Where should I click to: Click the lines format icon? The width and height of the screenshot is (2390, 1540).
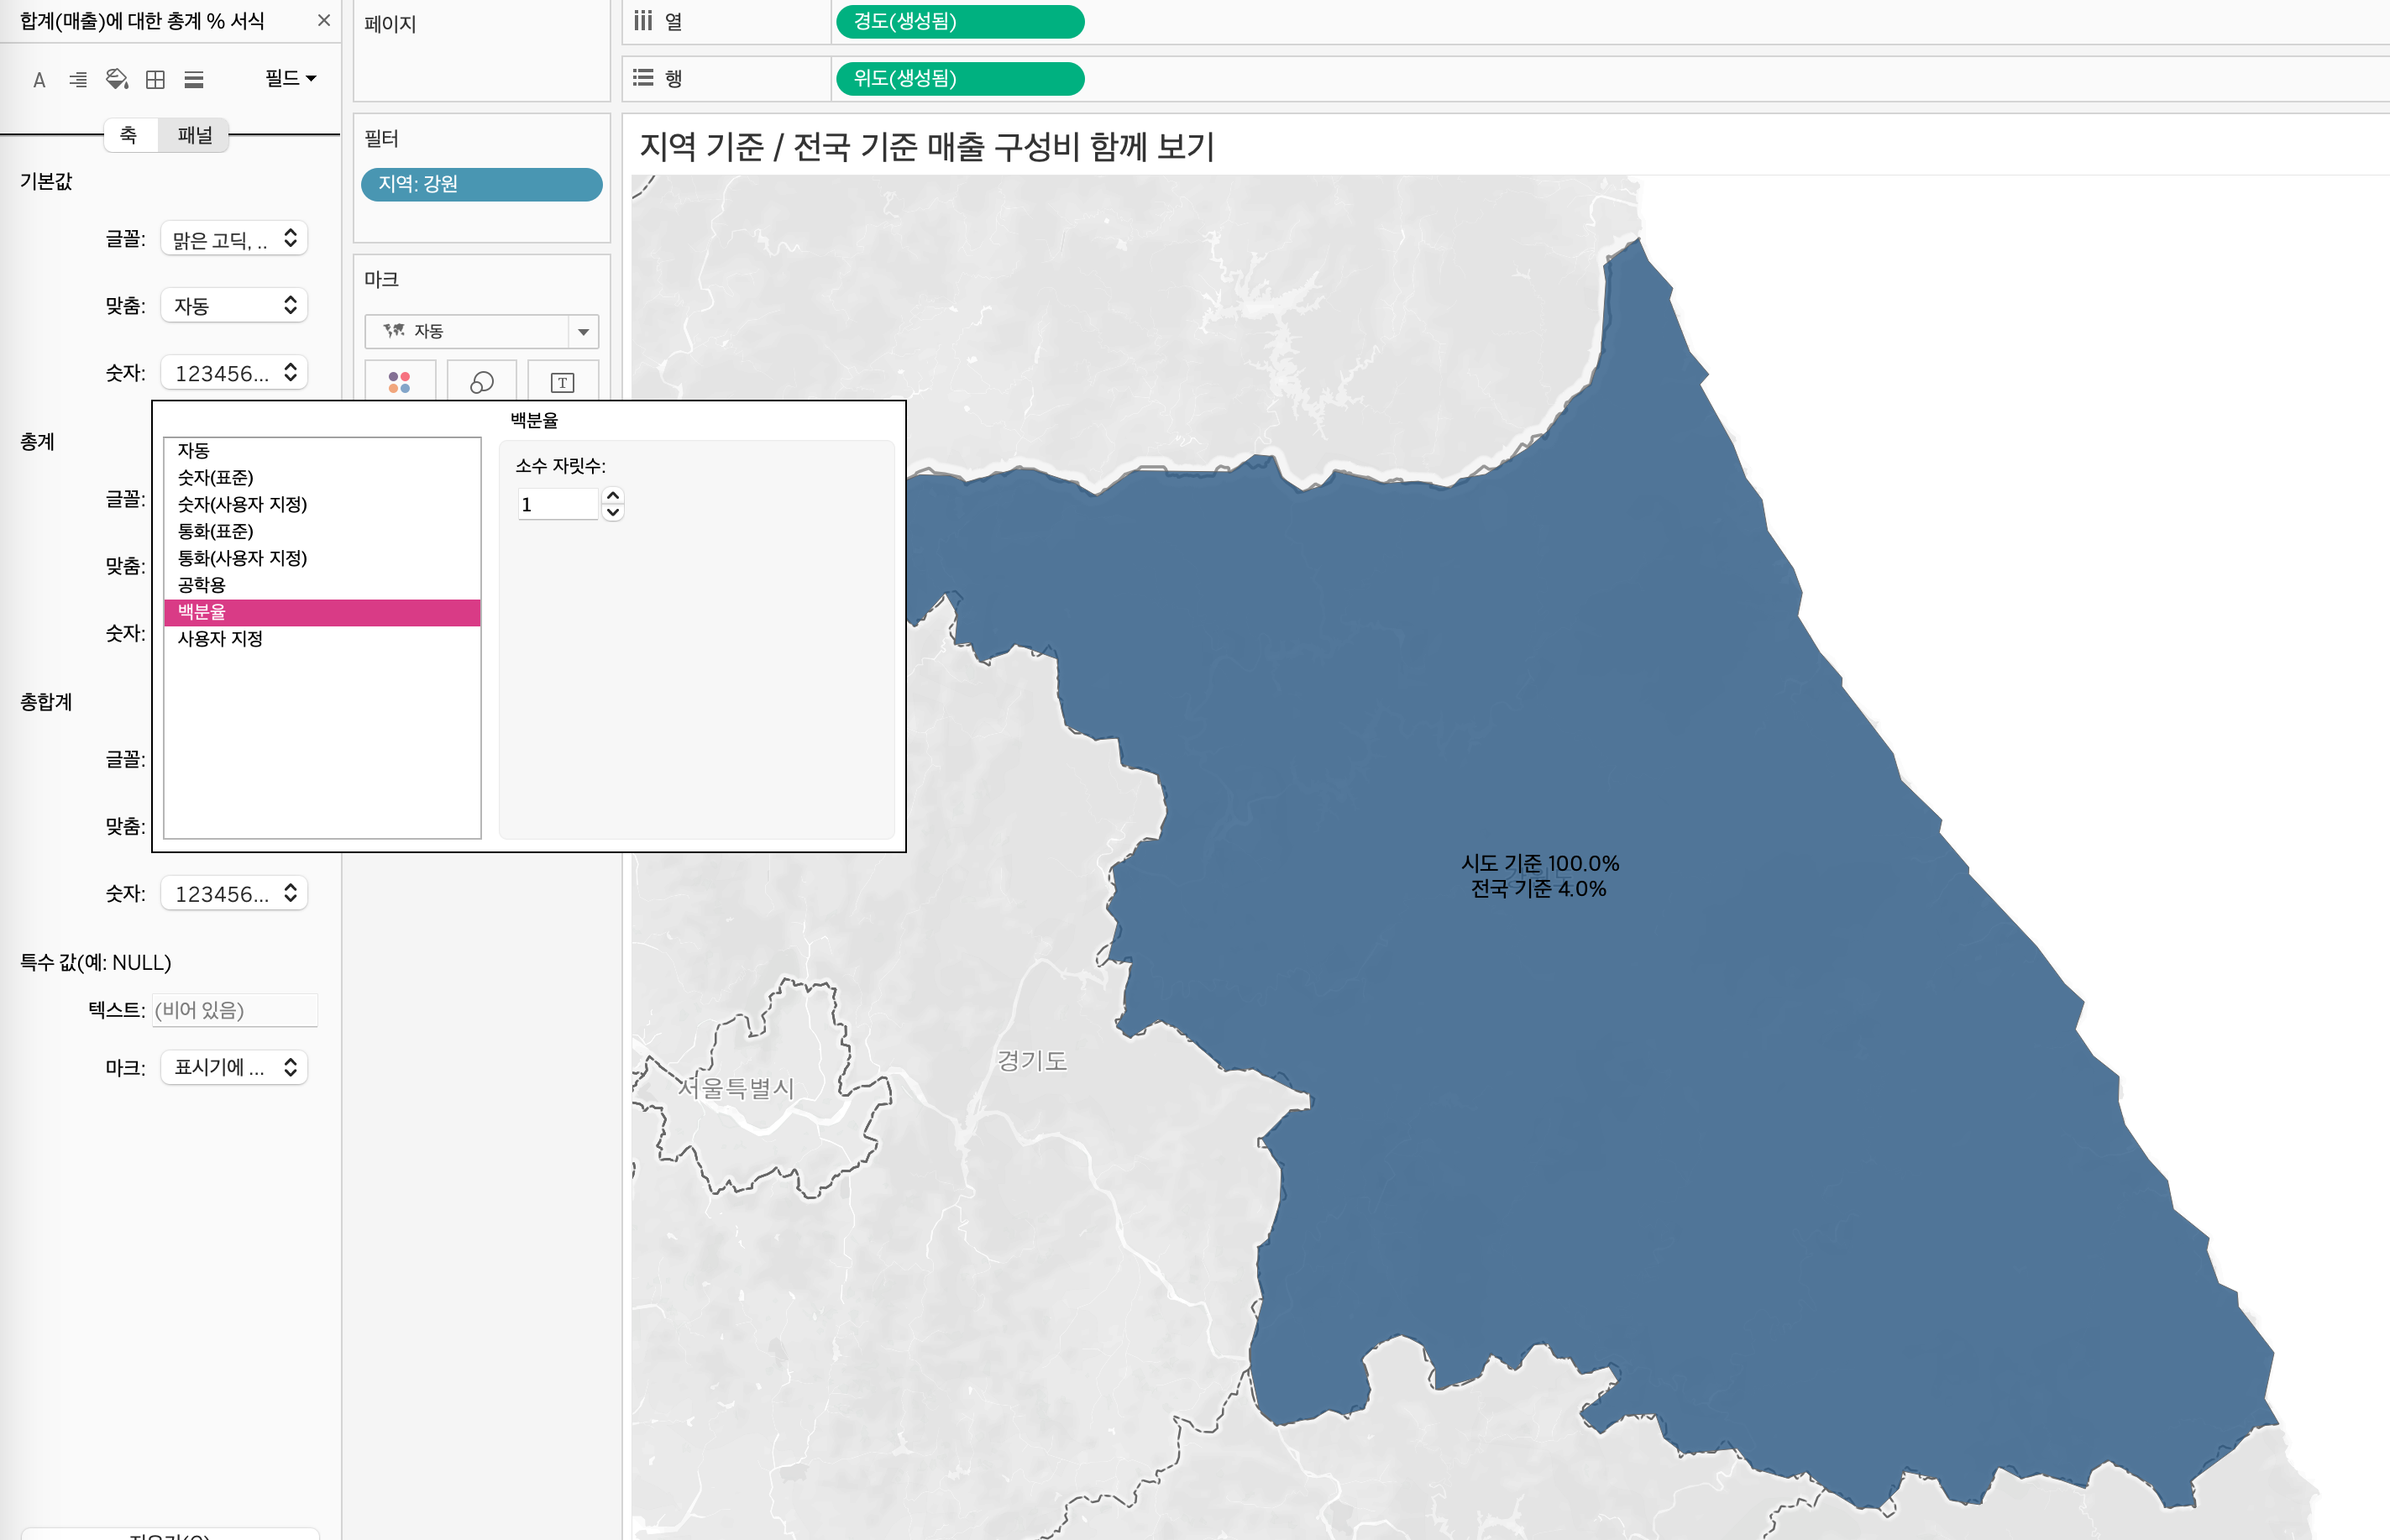[x=194, y=80]
